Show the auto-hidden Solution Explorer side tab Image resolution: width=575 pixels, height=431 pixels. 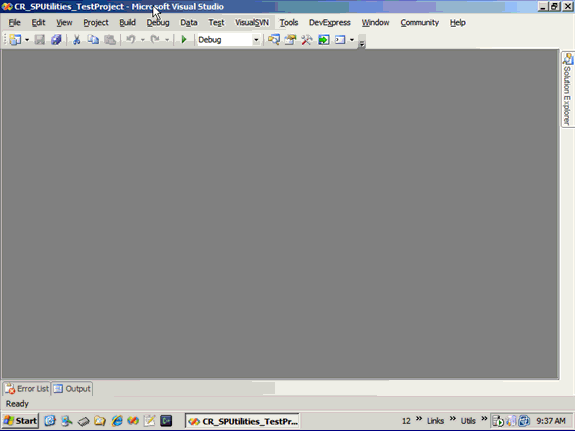click(567, 90)
